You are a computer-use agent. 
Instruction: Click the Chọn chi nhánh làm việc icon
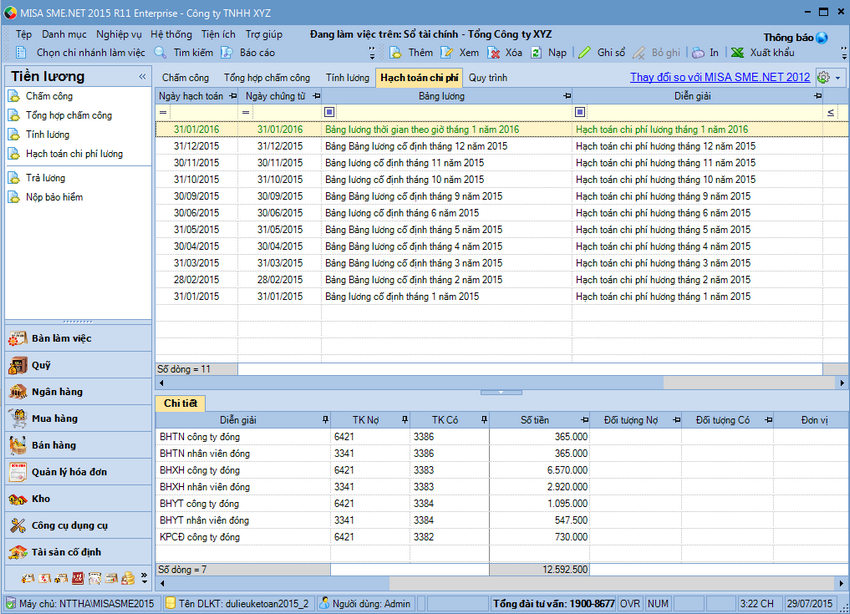point(21,53)
